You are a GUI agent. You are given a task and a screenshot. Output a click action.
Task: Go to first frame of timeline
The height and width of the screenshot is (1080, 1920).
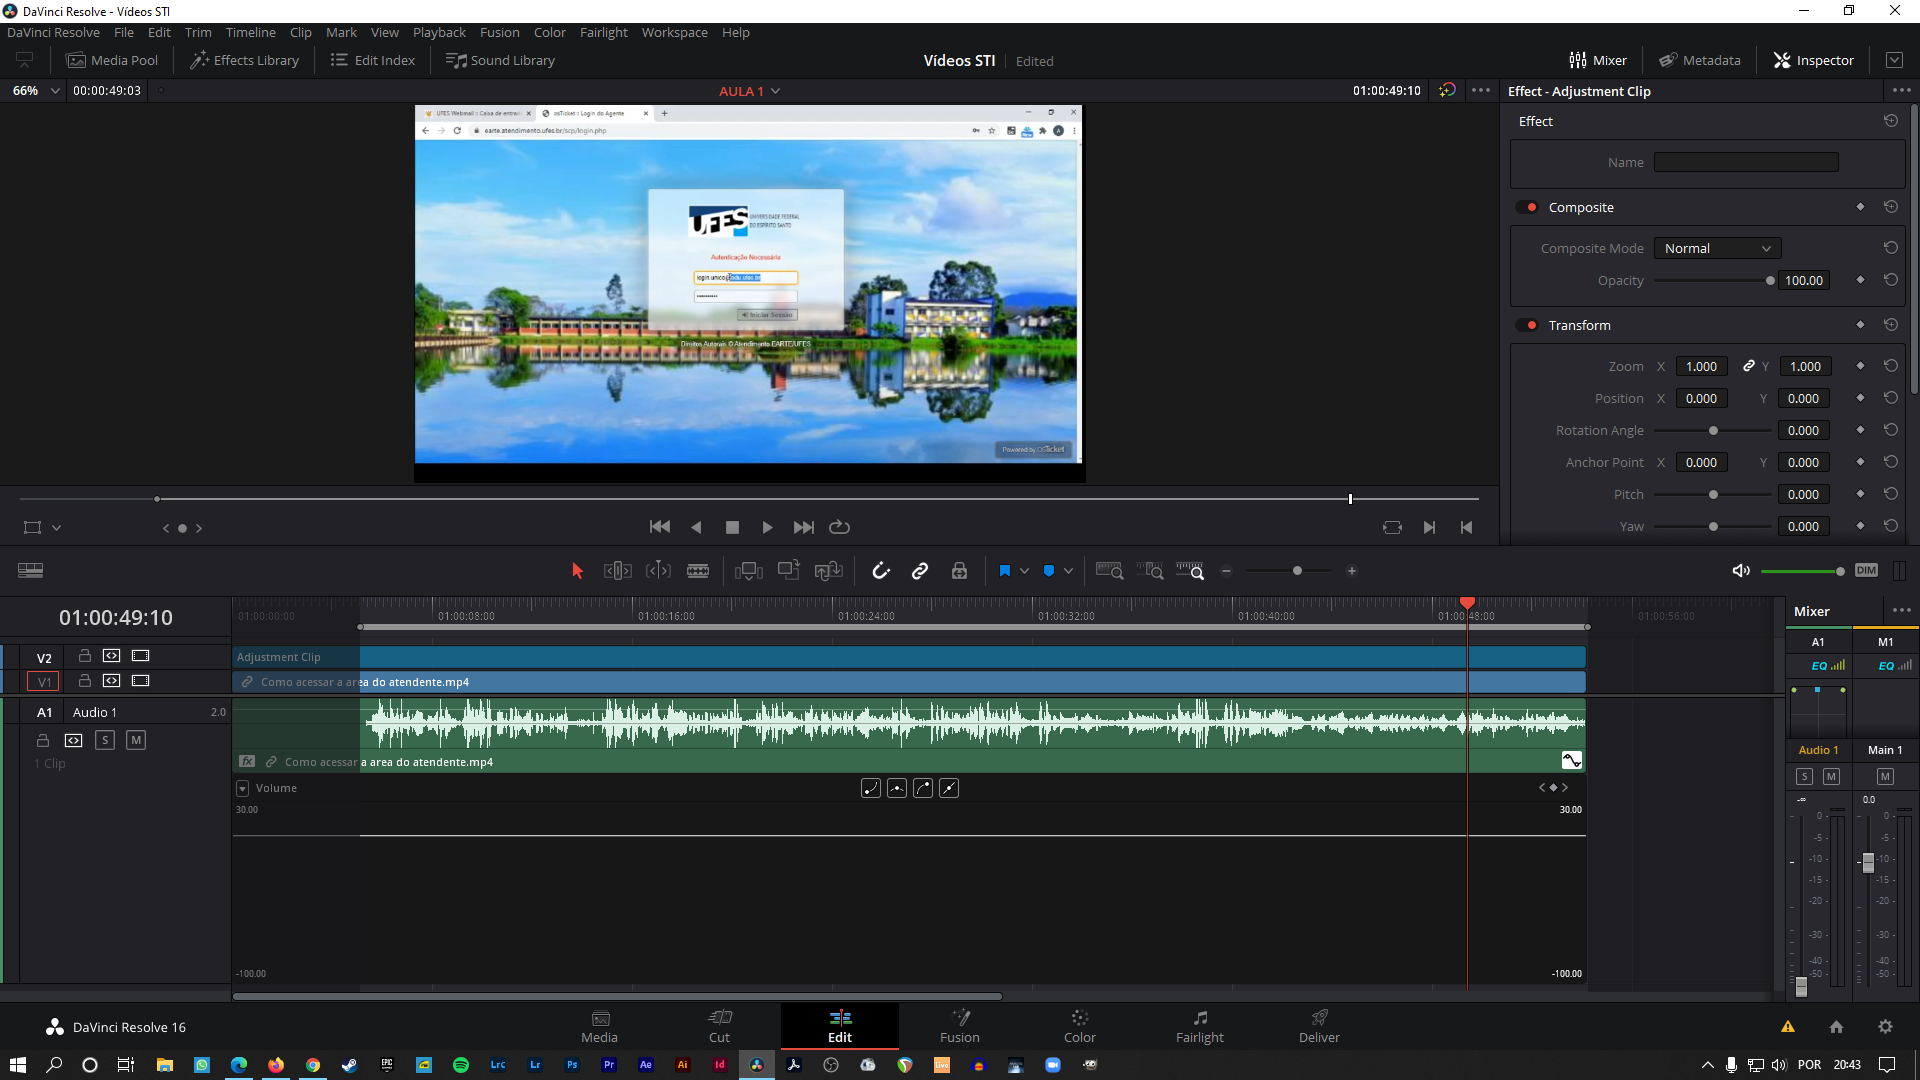pyautogui.click(x=660, y=527)
